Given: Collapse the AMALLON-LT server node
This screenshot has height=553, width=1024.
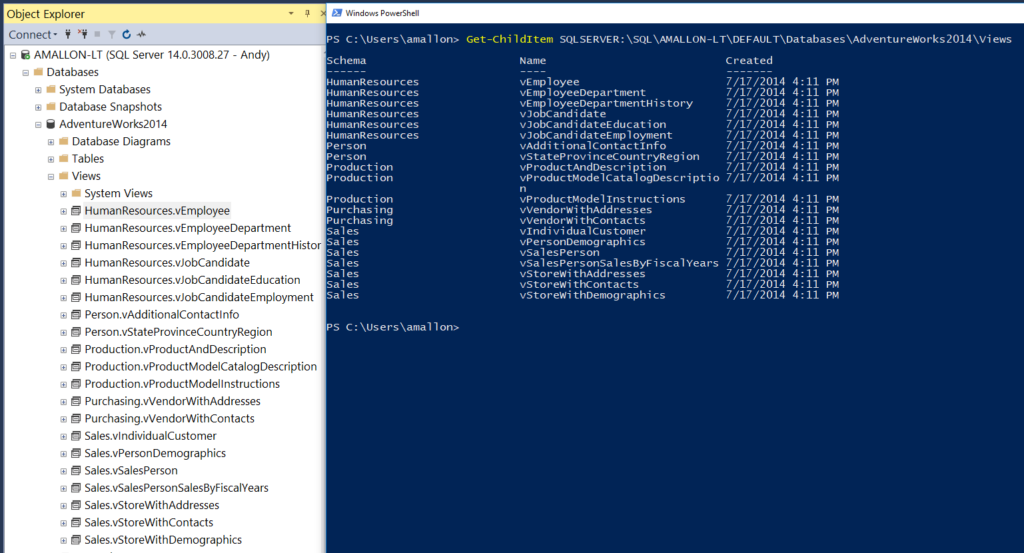Looking at the screenshot, I should (x=13, y=55).
